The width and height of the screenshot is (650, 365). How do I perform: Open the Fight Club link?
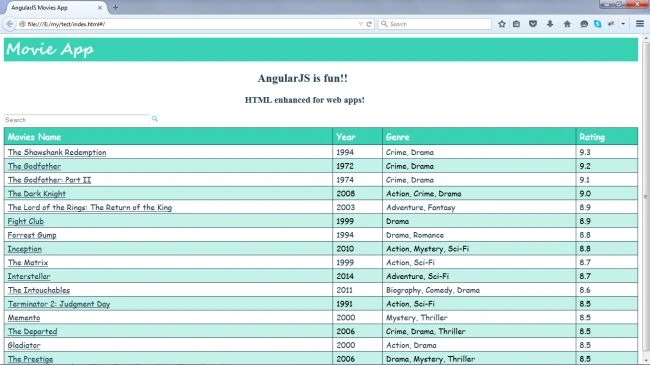(x=26, y=221)
